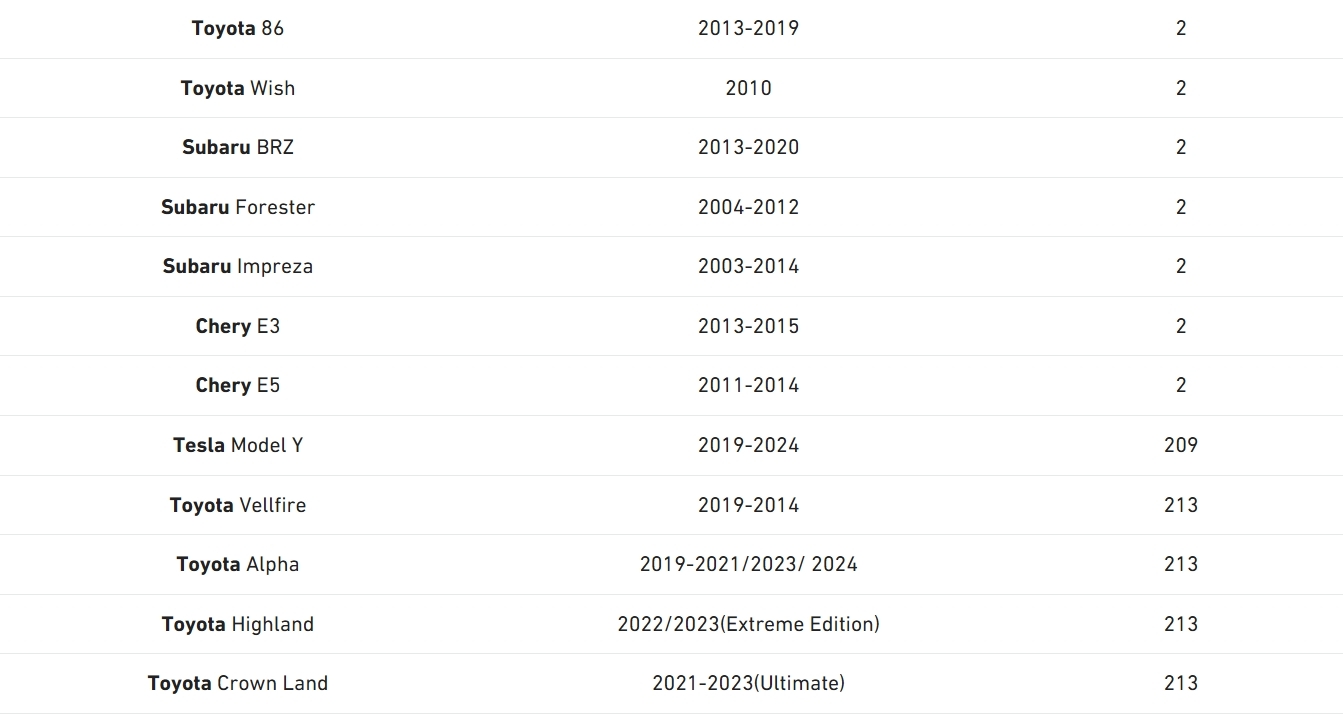This screenshot has width=1343, height=714.
Task: Select the Tesla Model Y name
Action: [x=238, y=445]
